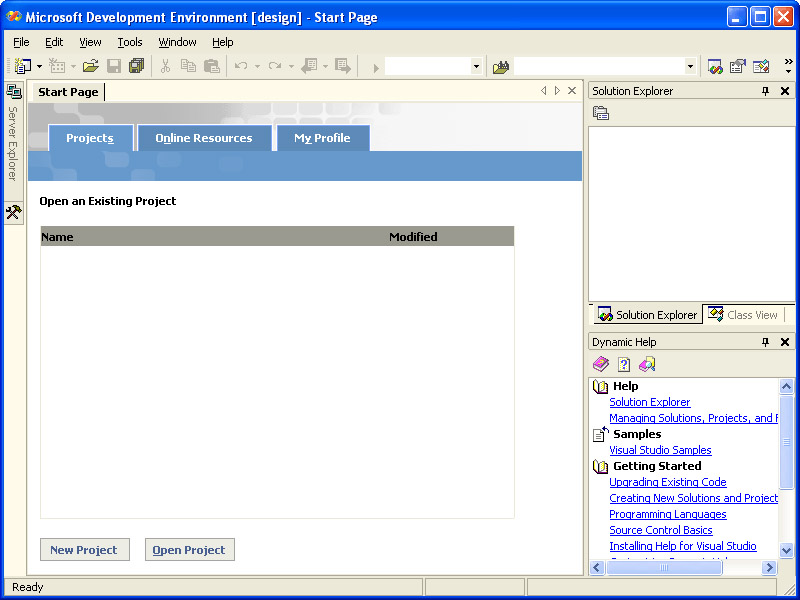This screenshot has height=600, width=800.
Task: Click the Dynamic Help Search icon
Action: point(647,365)
